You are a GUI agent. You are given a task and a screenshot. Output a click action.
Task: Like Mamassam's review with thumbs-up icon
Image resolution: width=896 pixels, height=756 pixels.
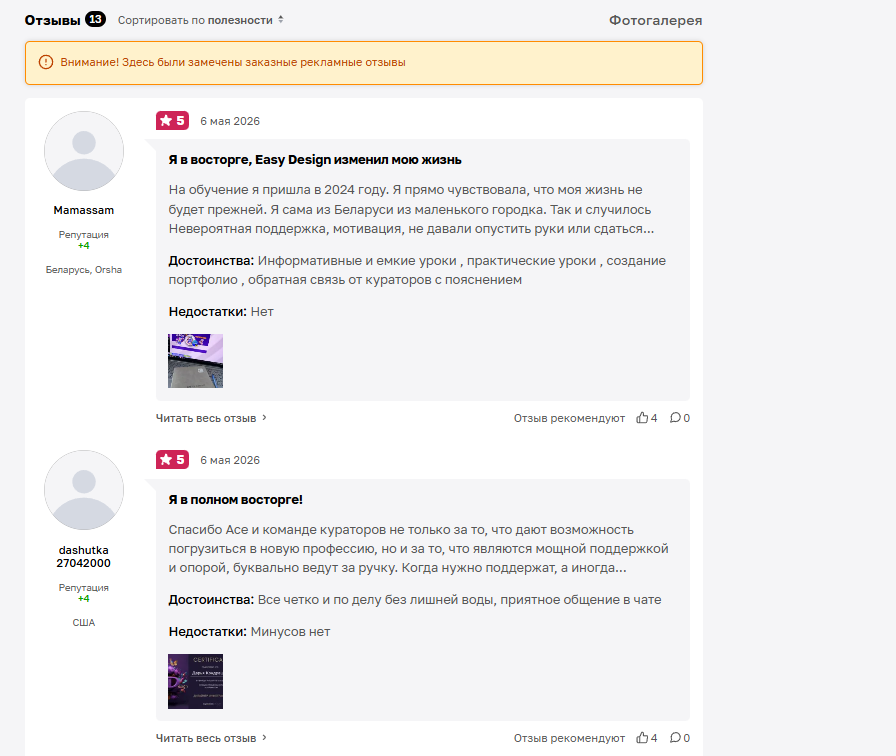click(642, 418)
